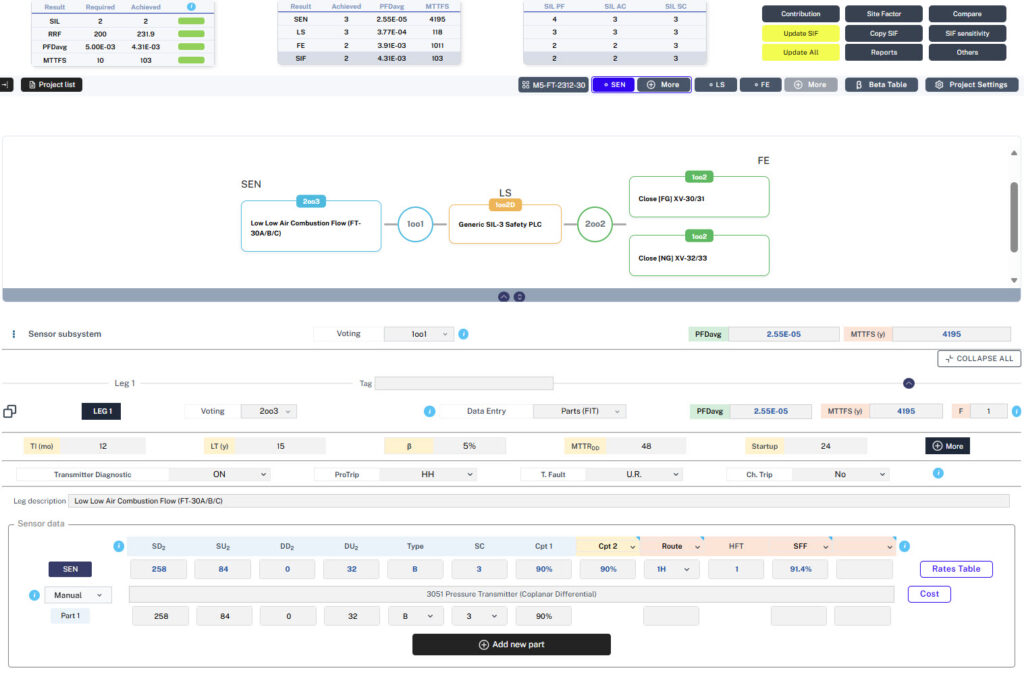Click the copy leg icon beside LEG 1
The width and height of the screenshot is (1024, 683).
click(x=9, y=411)
